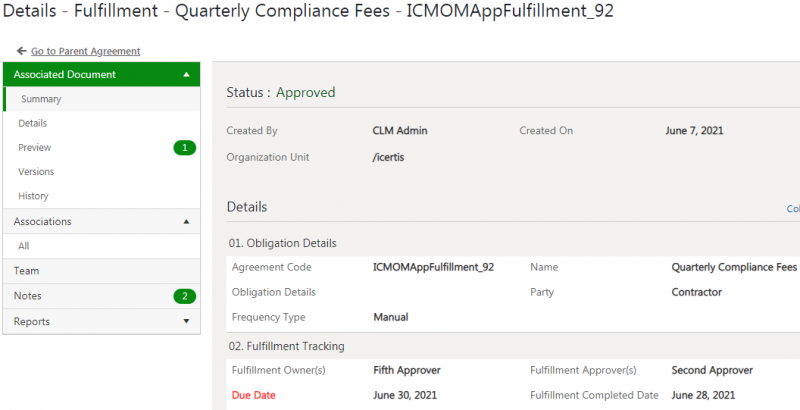Open the Versions sidebar item
This screenshot has width=800, height=410.
coord(36,172)
